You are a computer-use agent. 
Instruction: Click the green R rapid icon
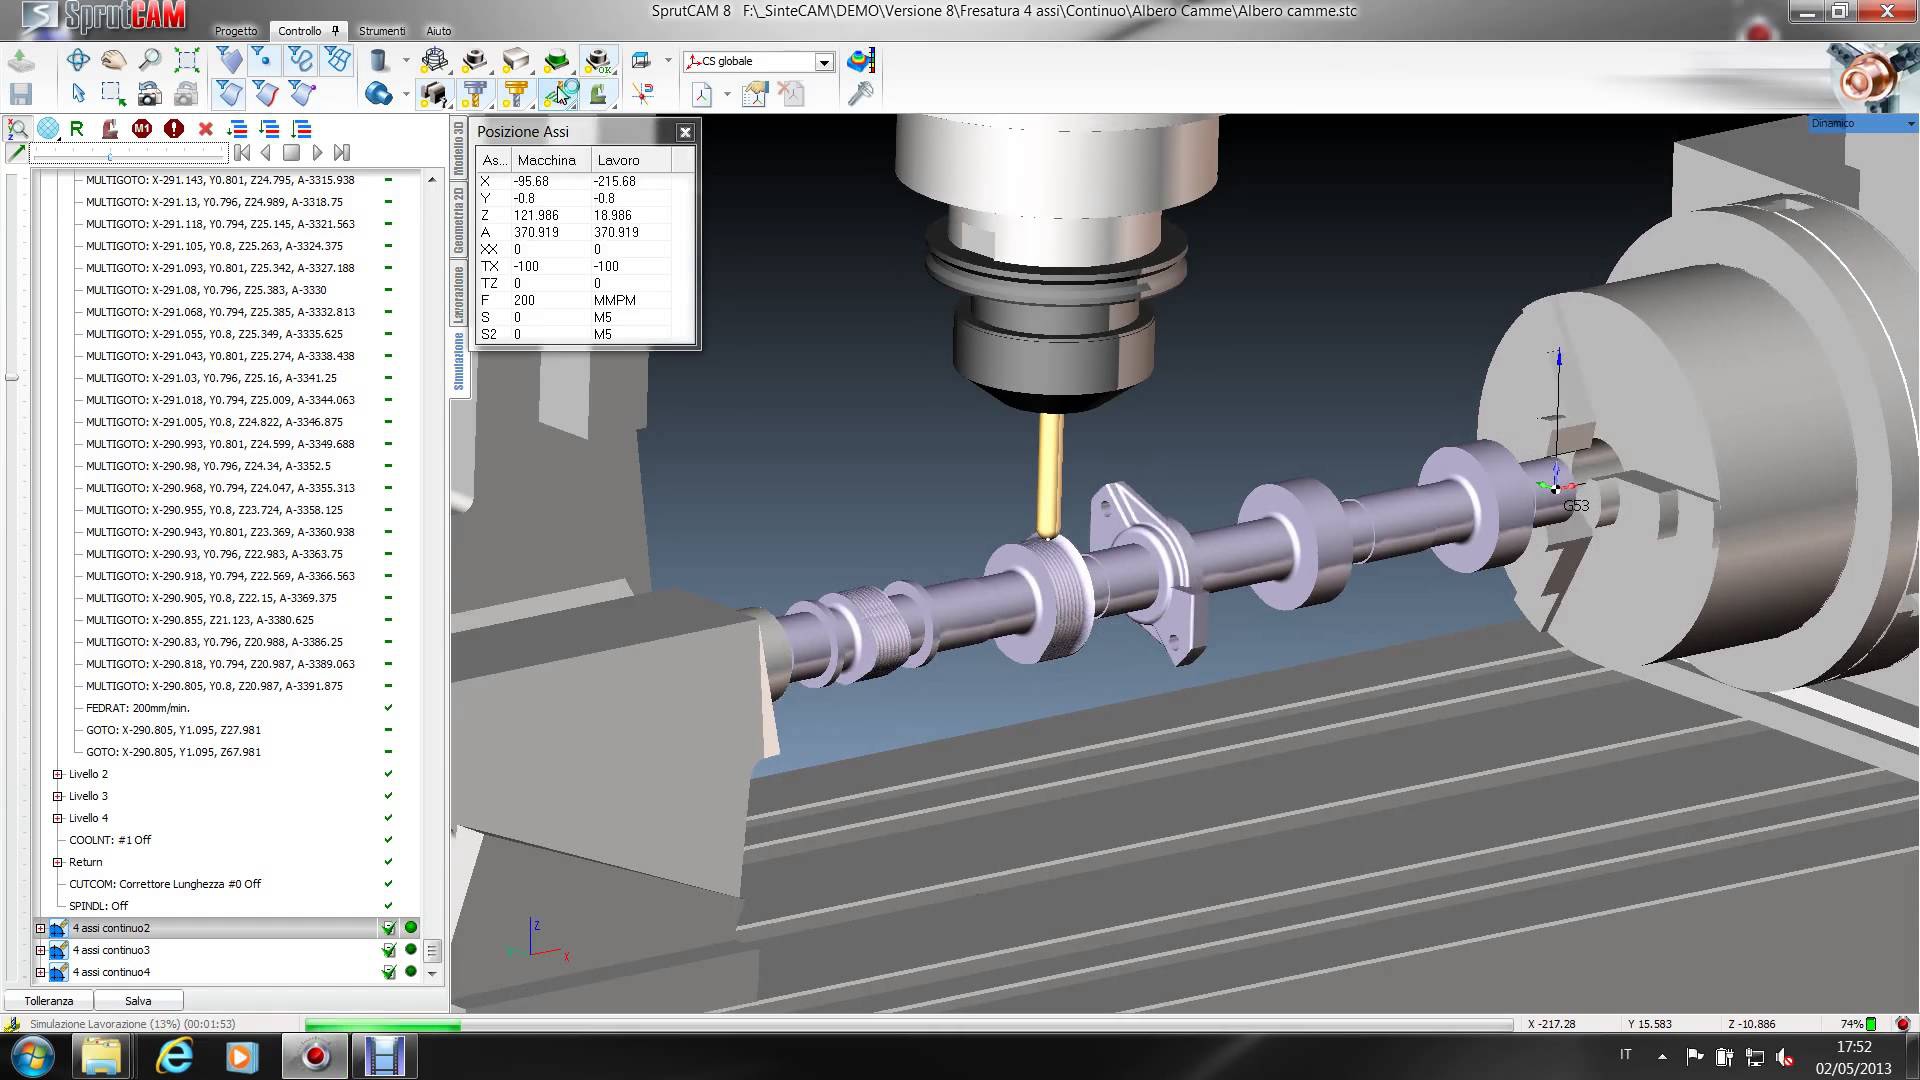click(x=77, y=129)
